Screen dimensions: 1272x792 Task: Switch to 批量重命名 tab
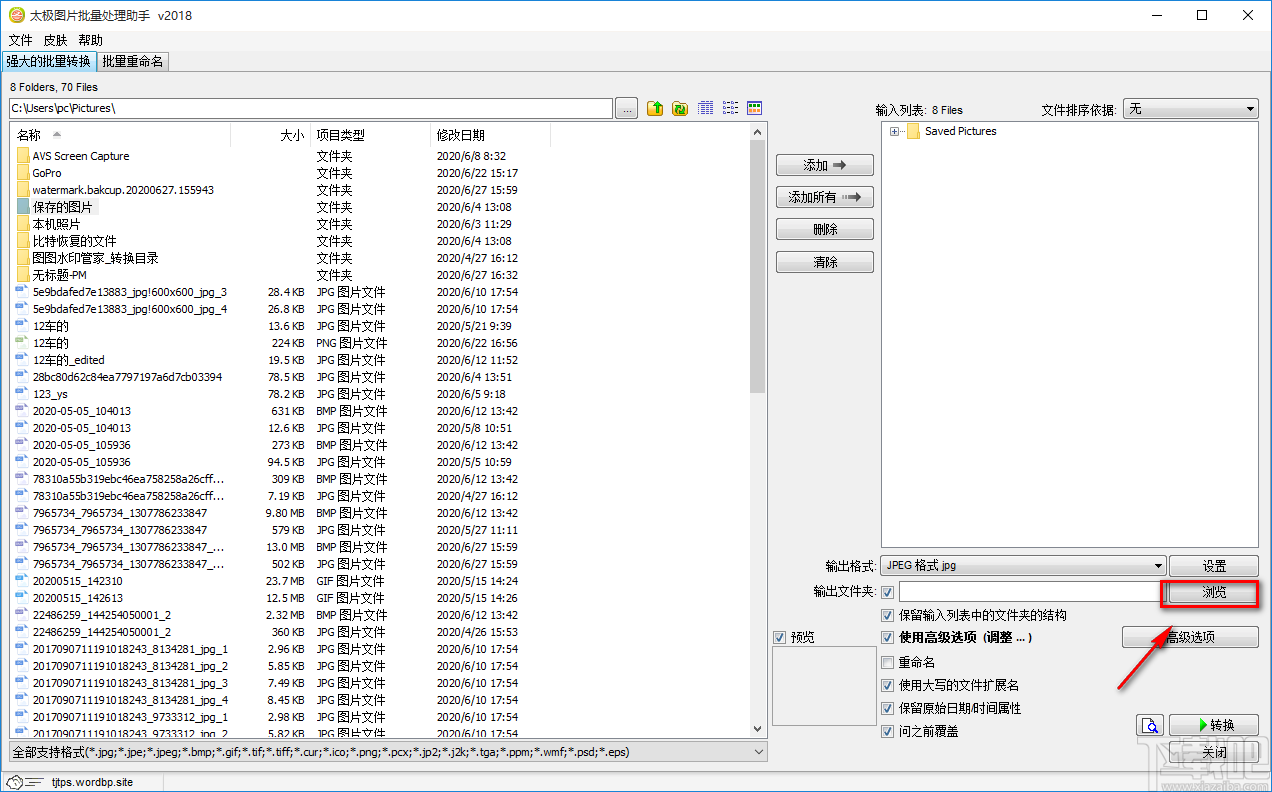[132, 62]
